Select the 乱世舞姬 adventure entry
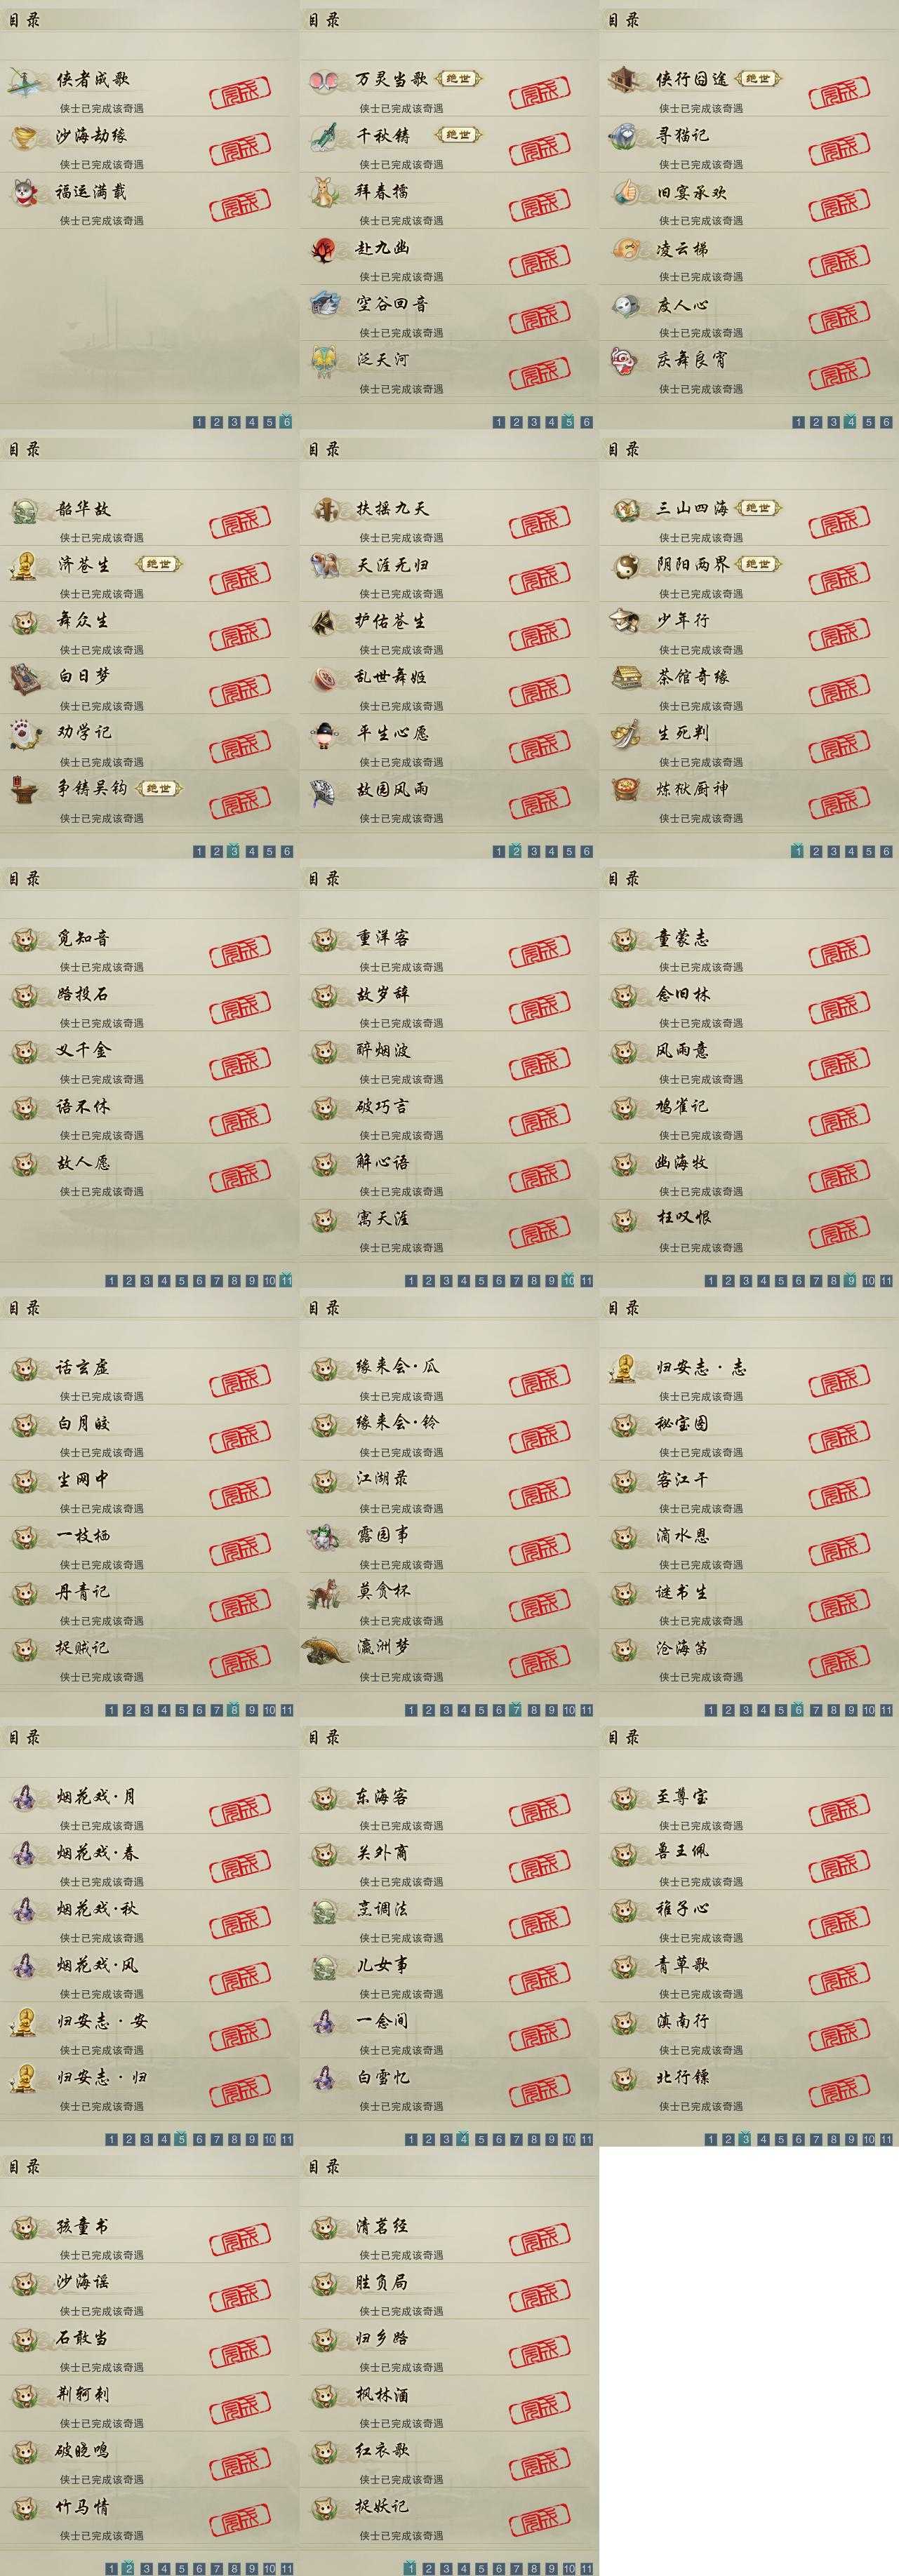The width and height of the screenshot is (899, 2576). [x=447, y=686]
